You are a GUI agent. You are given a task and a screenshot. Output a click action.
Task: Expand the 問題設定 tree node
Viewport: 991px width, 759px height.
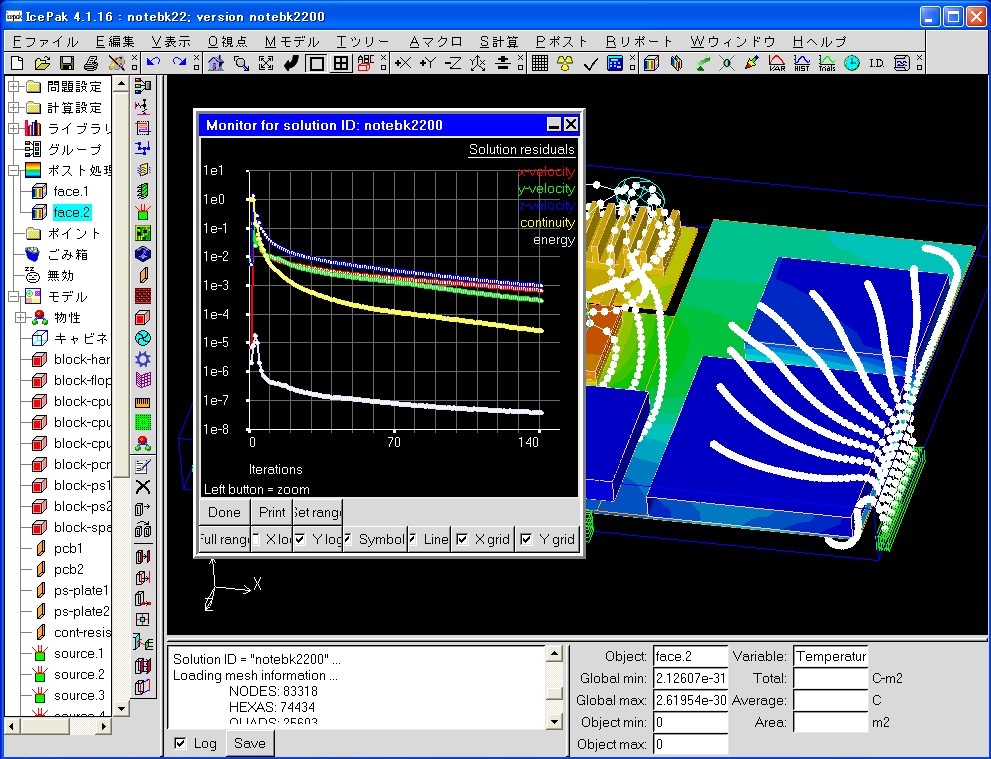pyautogui.click(x=13, y=87)
